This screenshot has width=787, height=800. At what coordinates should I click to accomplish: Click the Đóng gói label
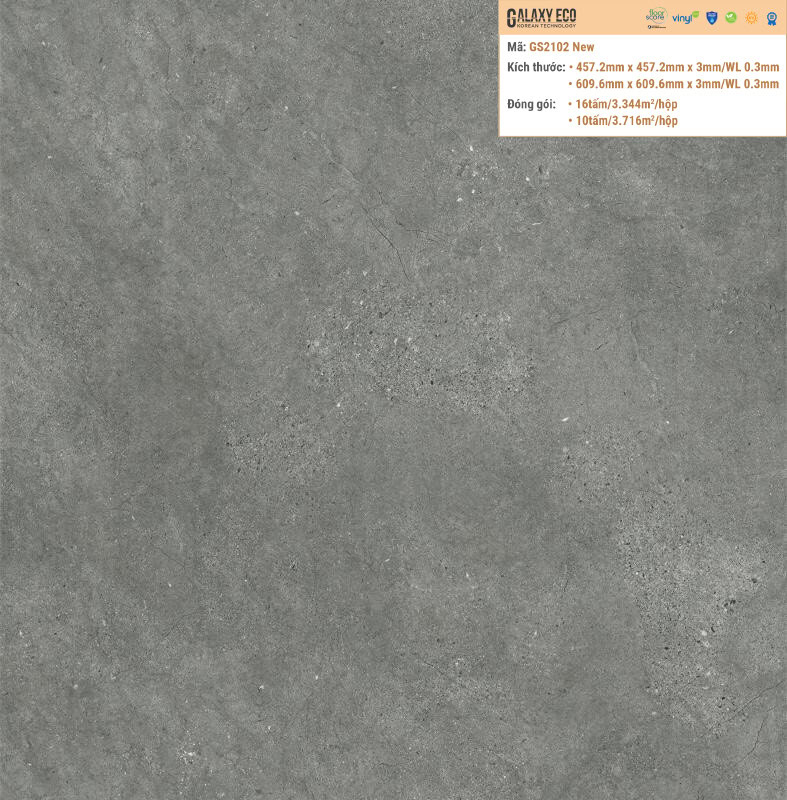[530, 103]
